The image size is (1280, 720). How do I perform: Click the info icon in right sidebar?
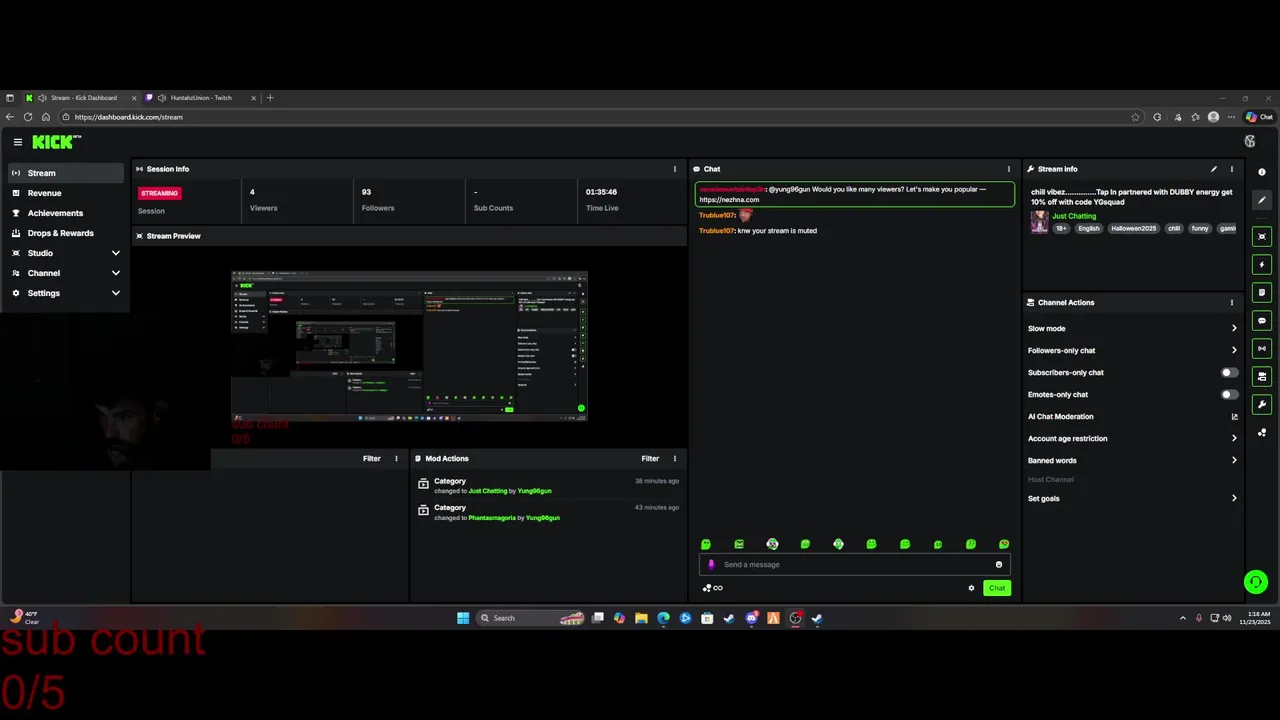pyautogui.click(x=1262, y=172)
